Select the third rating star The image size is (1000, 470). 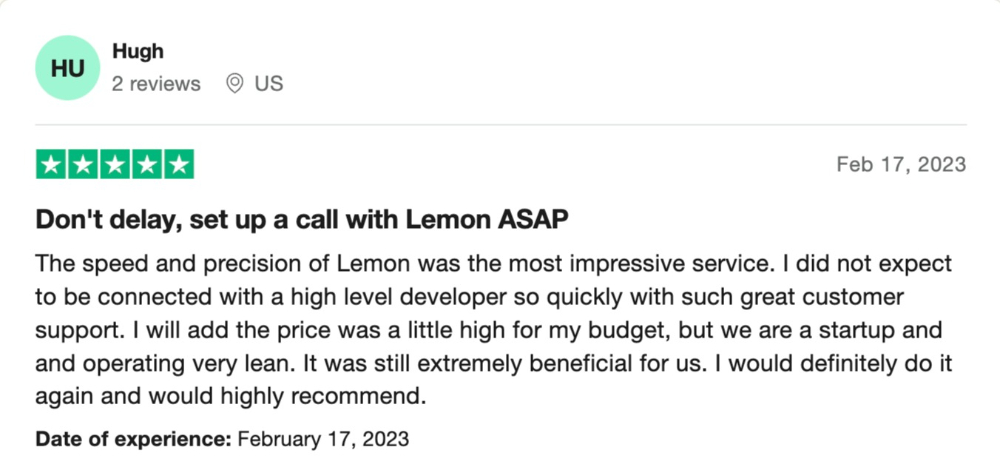coord(115,165)
